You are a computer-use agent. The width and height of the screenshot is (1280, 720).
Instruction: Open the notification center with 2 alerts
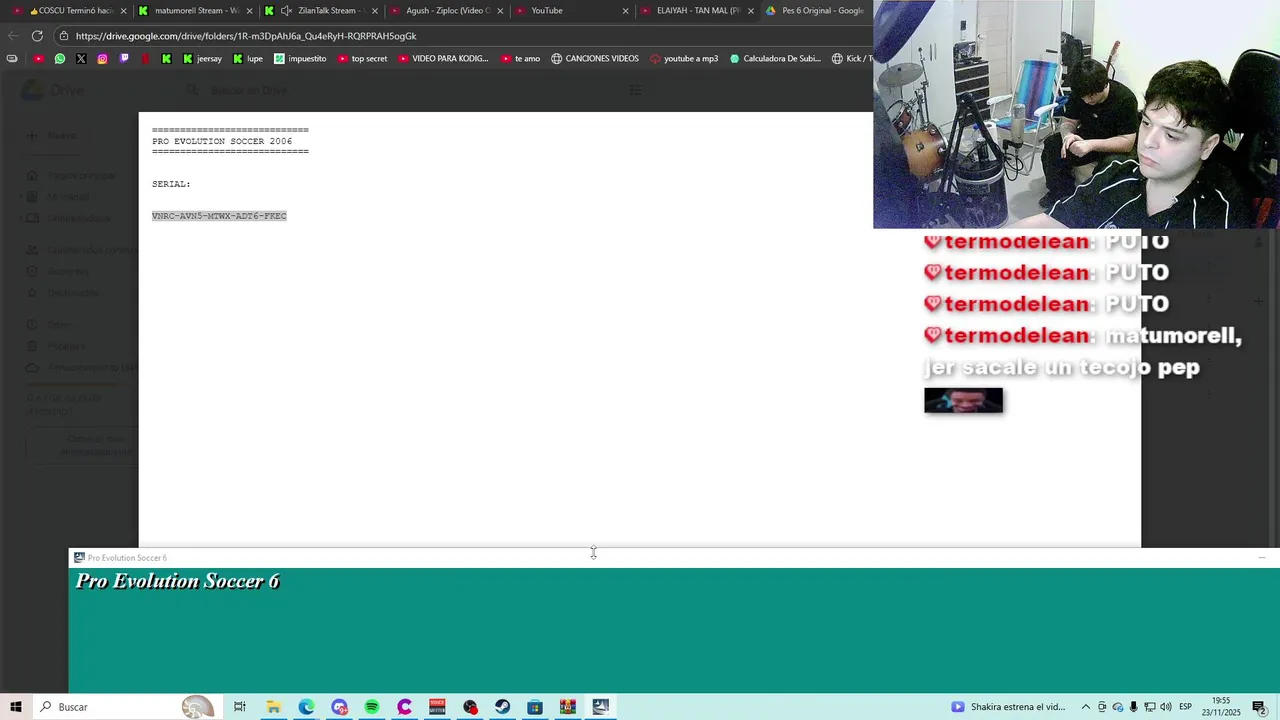coord(1260,707)
